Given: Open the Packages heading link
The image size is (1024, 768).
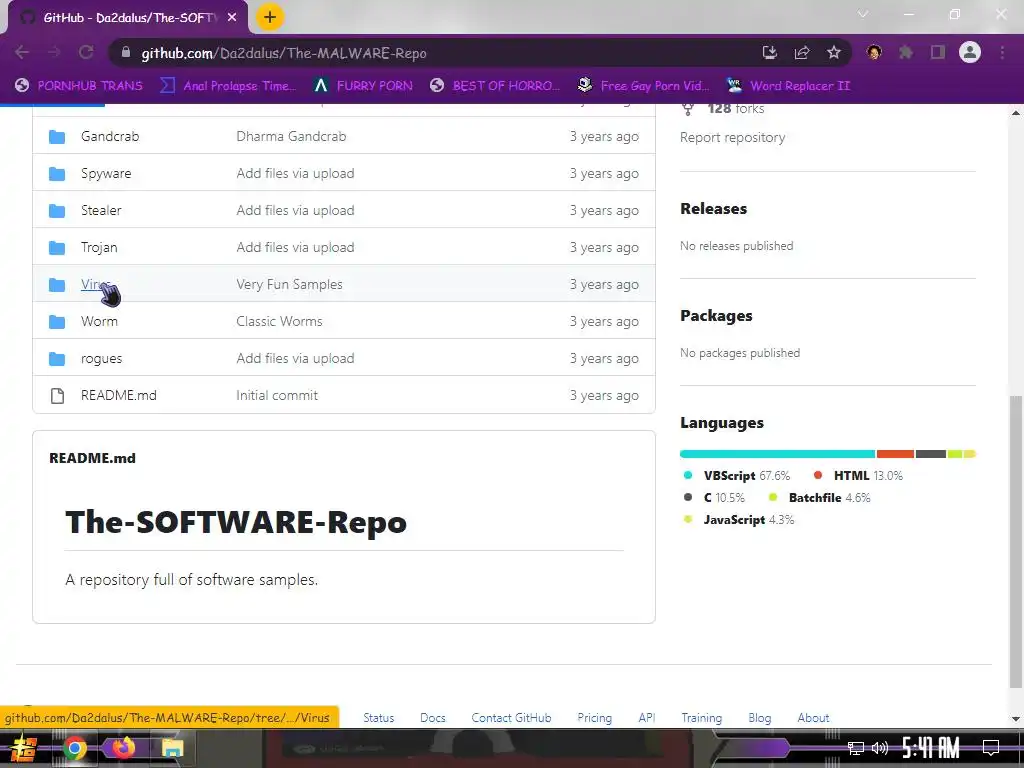Looking at the screenshot, I should pos(716,315).
